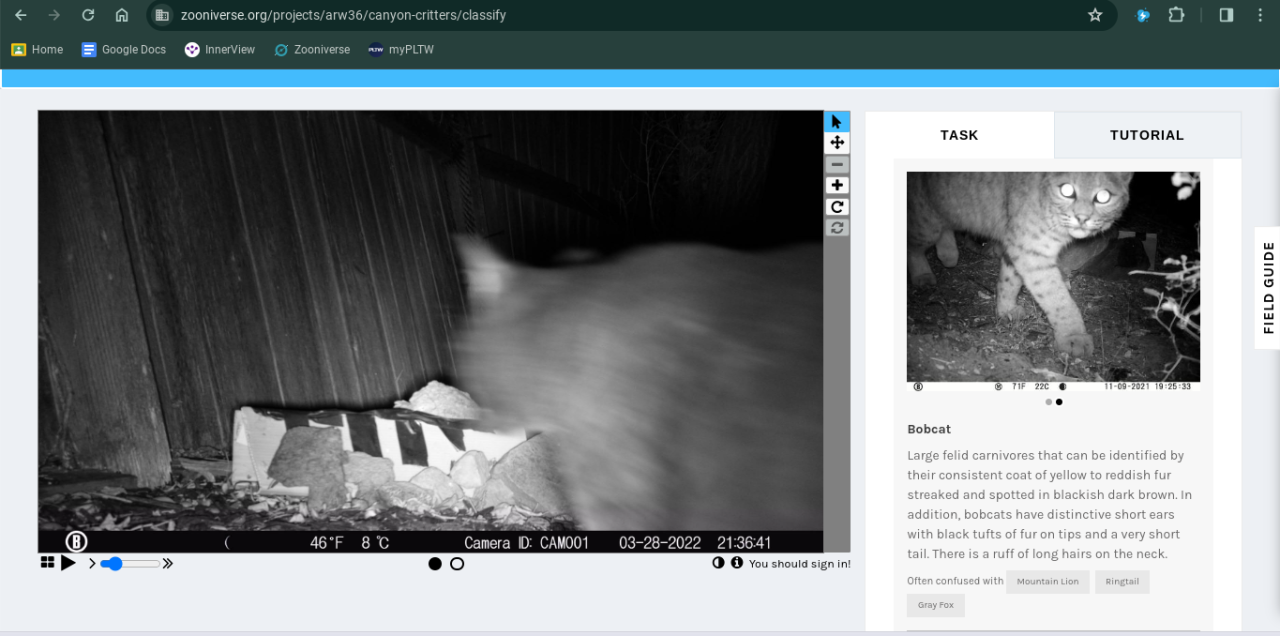1280x636 pixels.
Task: Reset the image view
Action: (x=837, y=227)
